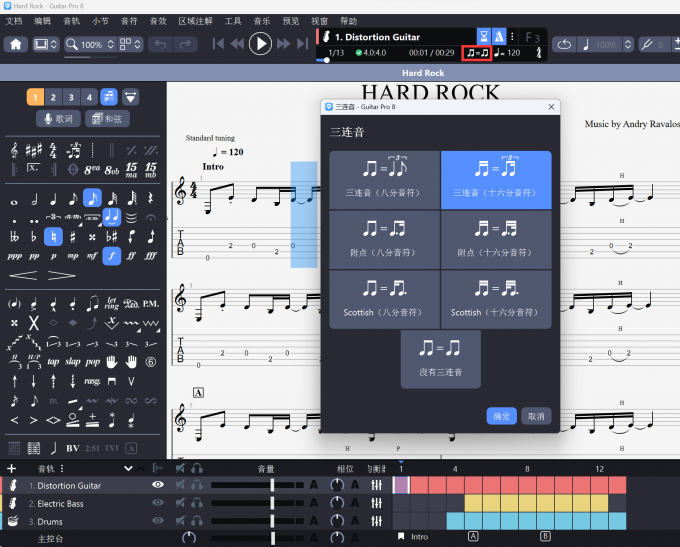
Task: Adjust Distortion Guitar volume slider
Action: [x=272, y=485]
